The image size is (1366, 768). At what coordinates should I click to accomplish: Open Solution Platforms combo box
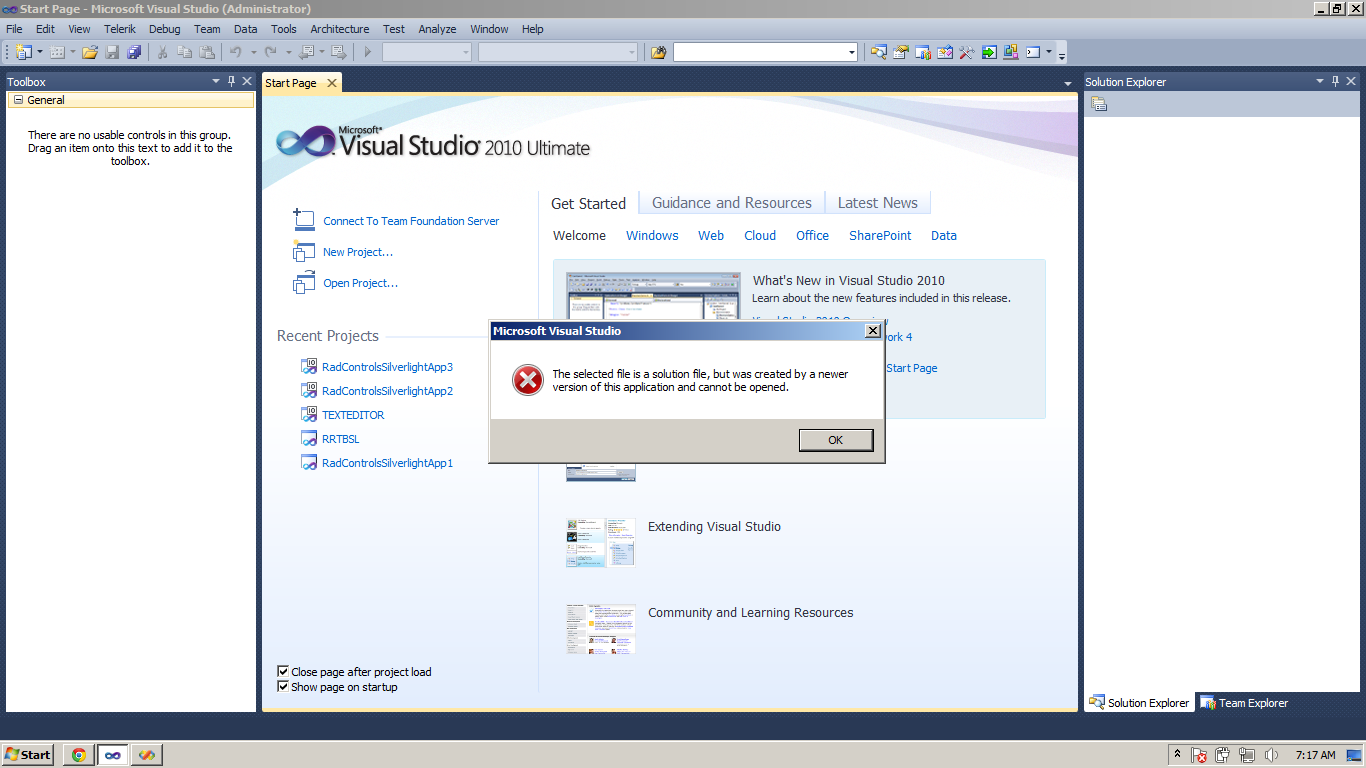click(x=558, y=52)
